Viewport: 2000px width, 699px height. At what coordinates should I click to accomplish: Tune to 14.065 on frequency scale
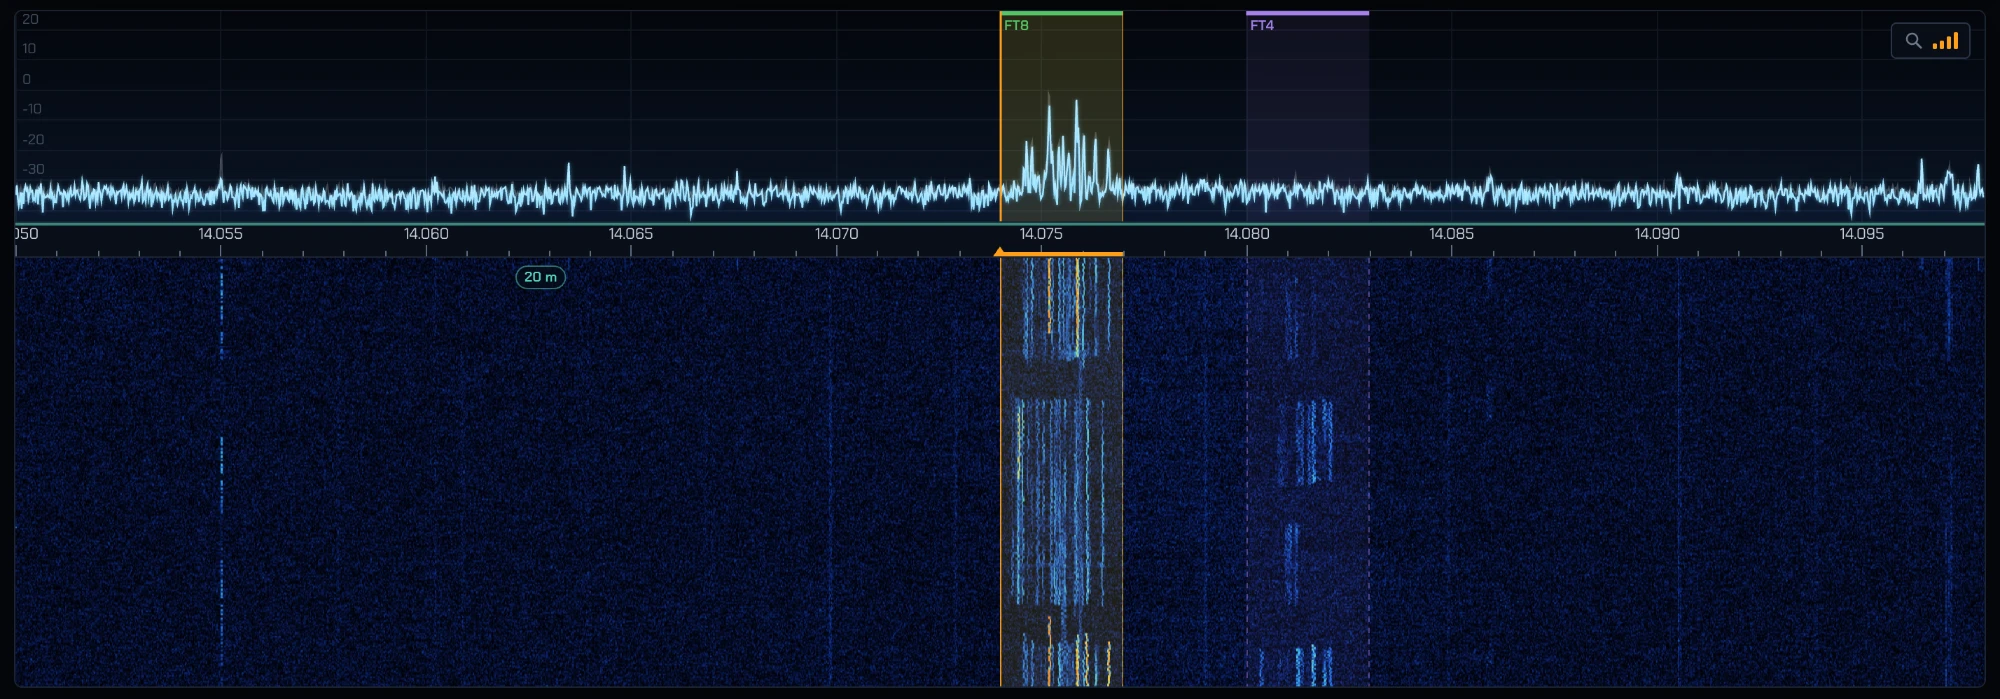click(631, 234)
